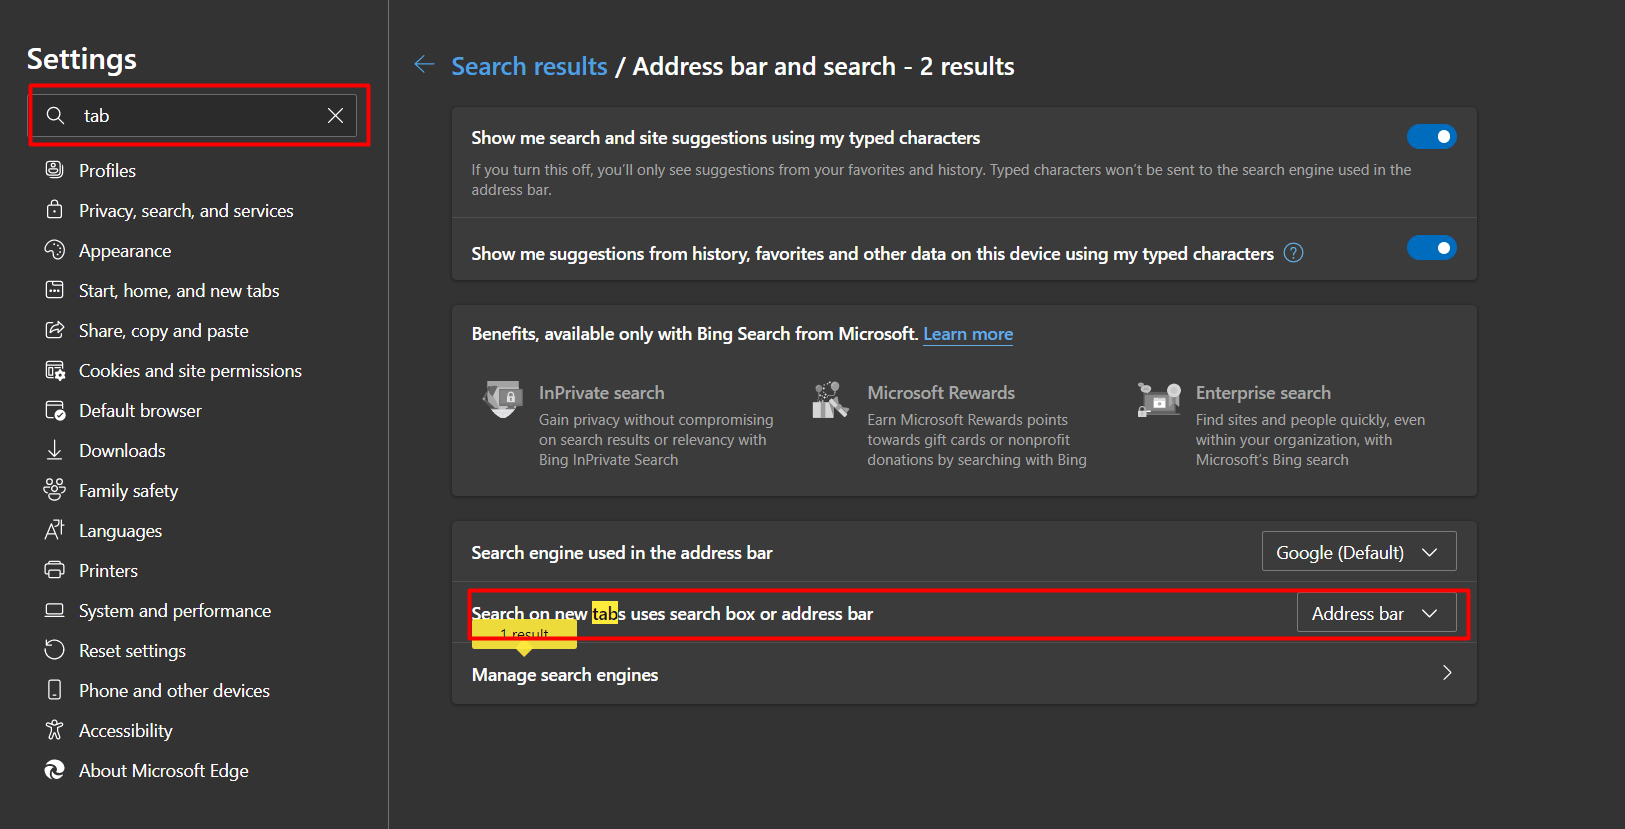Click the magnifier icon in settings search

tap(56, 115)
